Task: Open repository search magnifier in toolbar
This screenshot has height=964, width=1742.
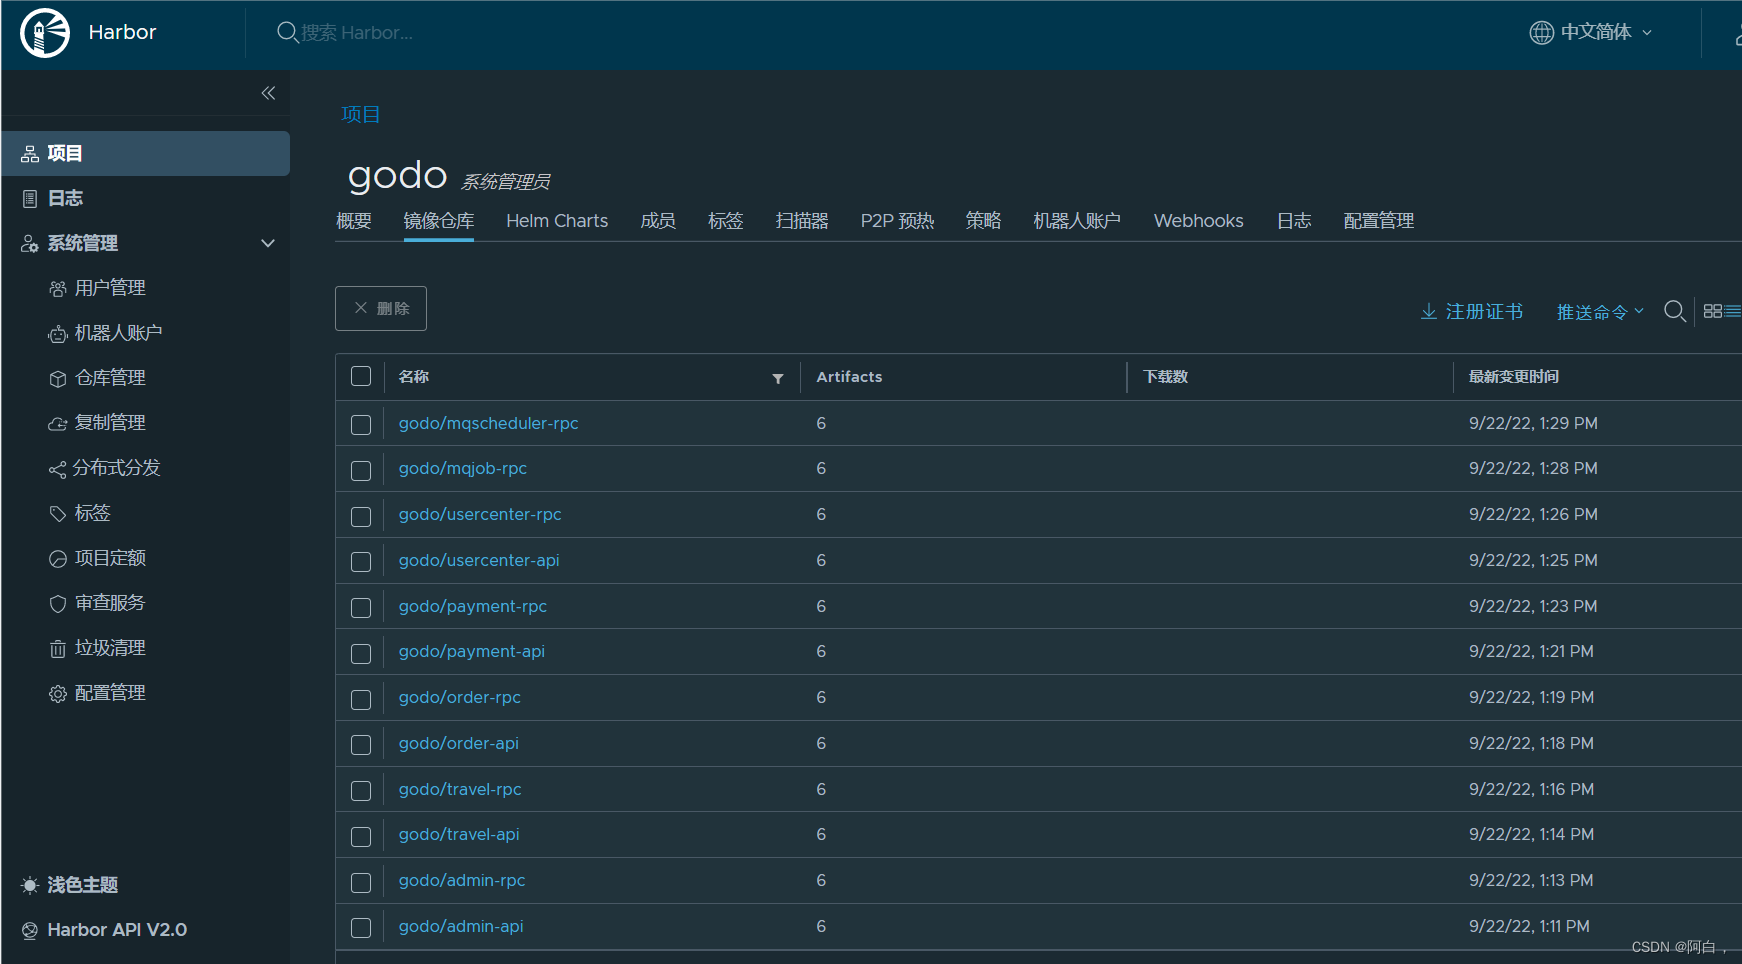Action: point(1675,311)
